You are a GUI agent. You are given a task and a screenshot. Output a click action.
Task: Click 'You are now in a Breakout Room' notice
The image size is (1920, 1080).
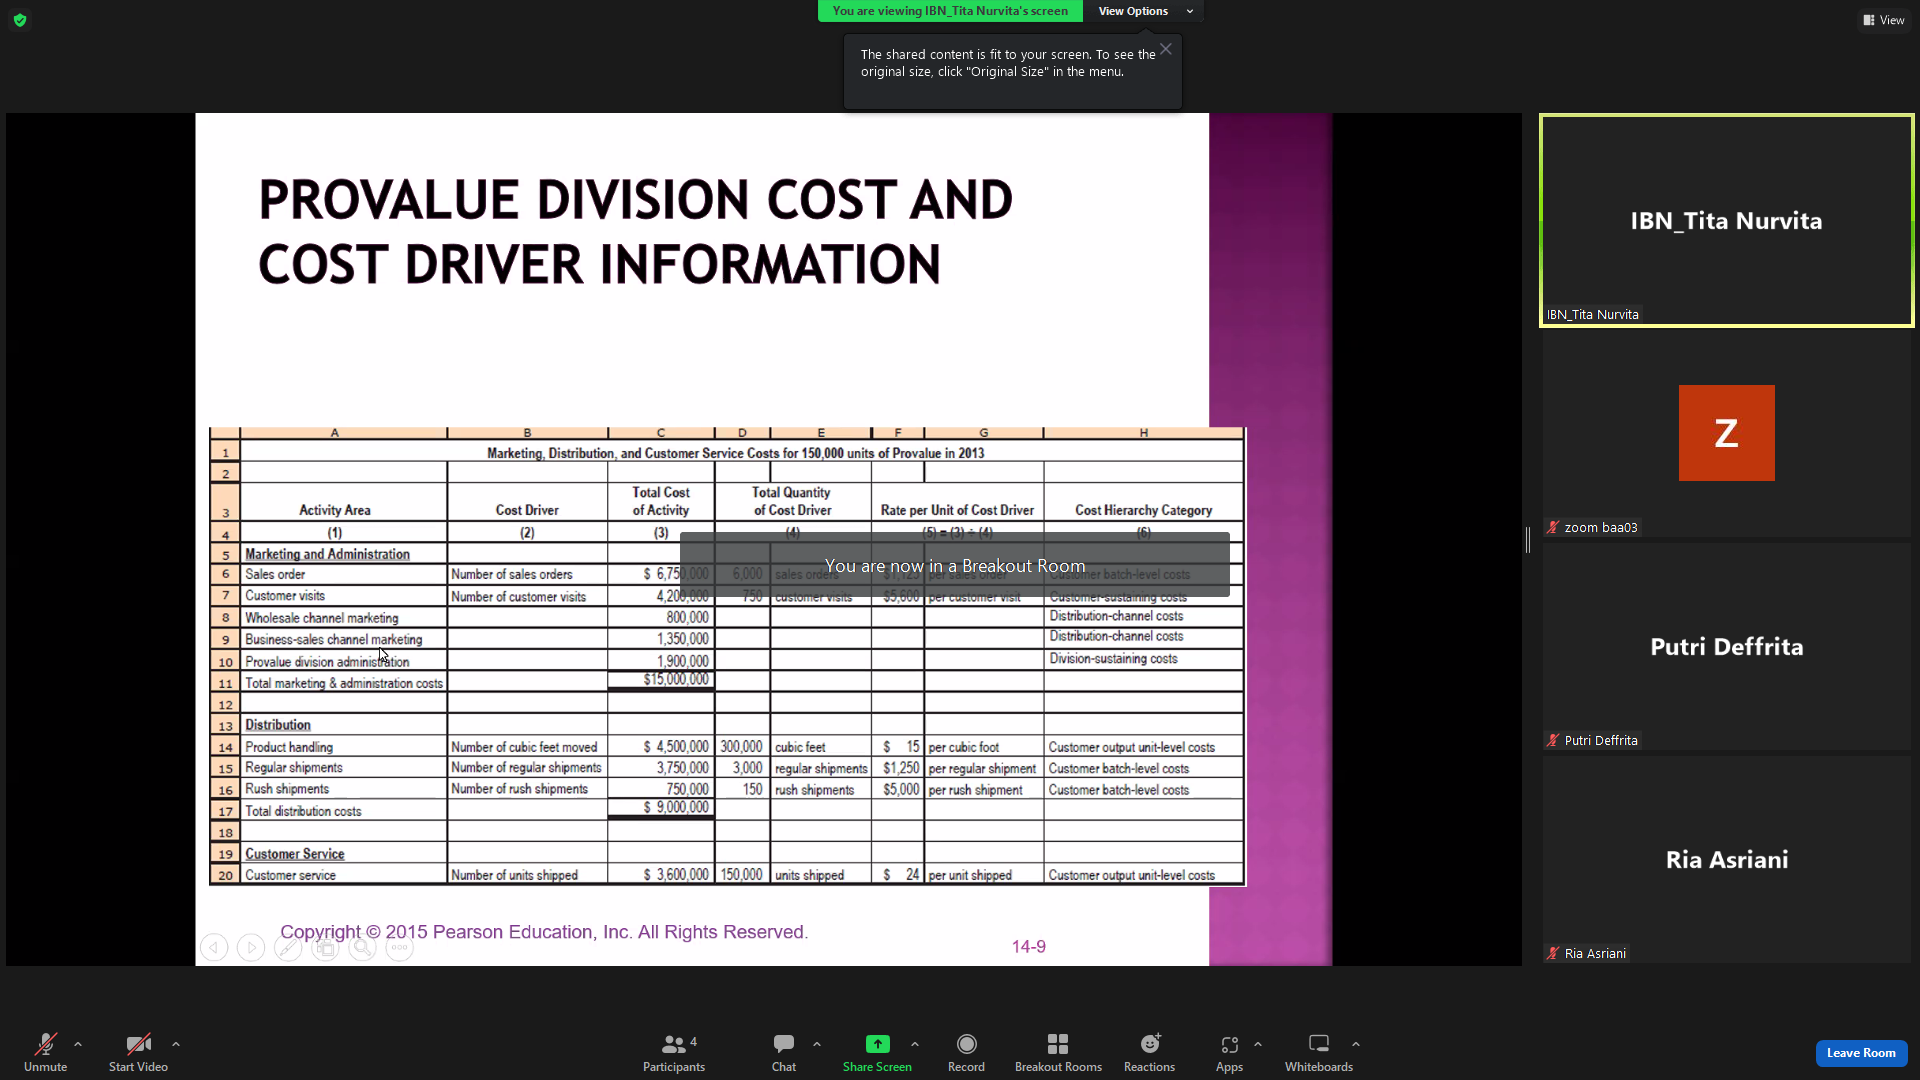955,566
